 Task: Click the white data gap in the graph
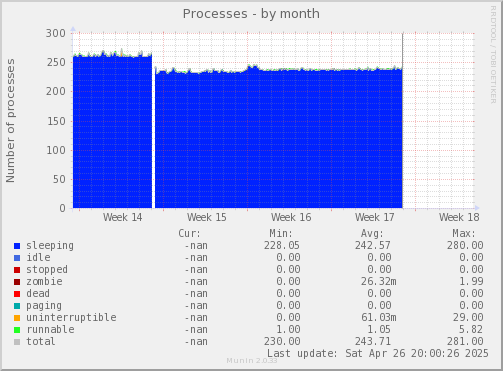pyautogui.click(x=153, y=133)
